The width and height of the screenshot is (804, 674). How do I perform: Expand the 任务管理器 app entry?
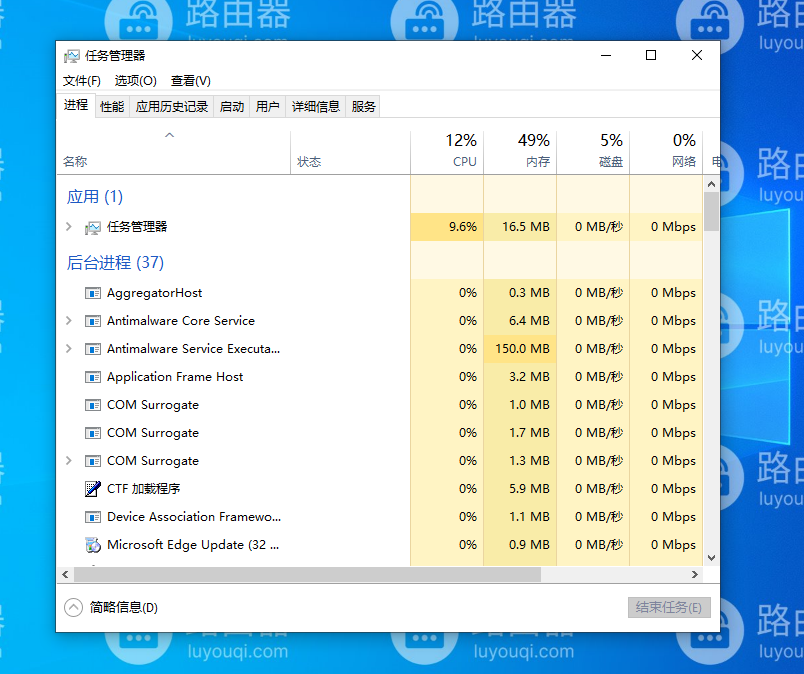(69, 227)
